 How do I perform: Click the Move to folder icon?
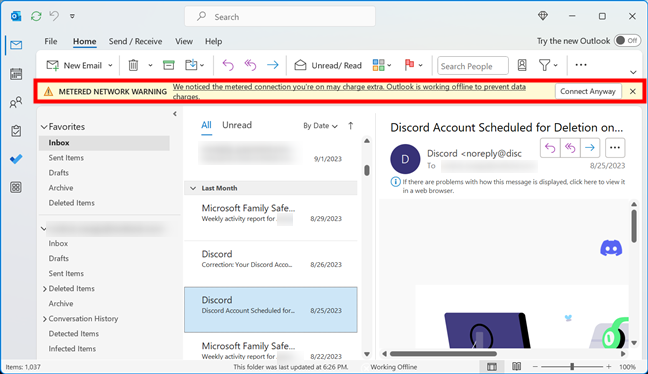[x=191, y=65]
